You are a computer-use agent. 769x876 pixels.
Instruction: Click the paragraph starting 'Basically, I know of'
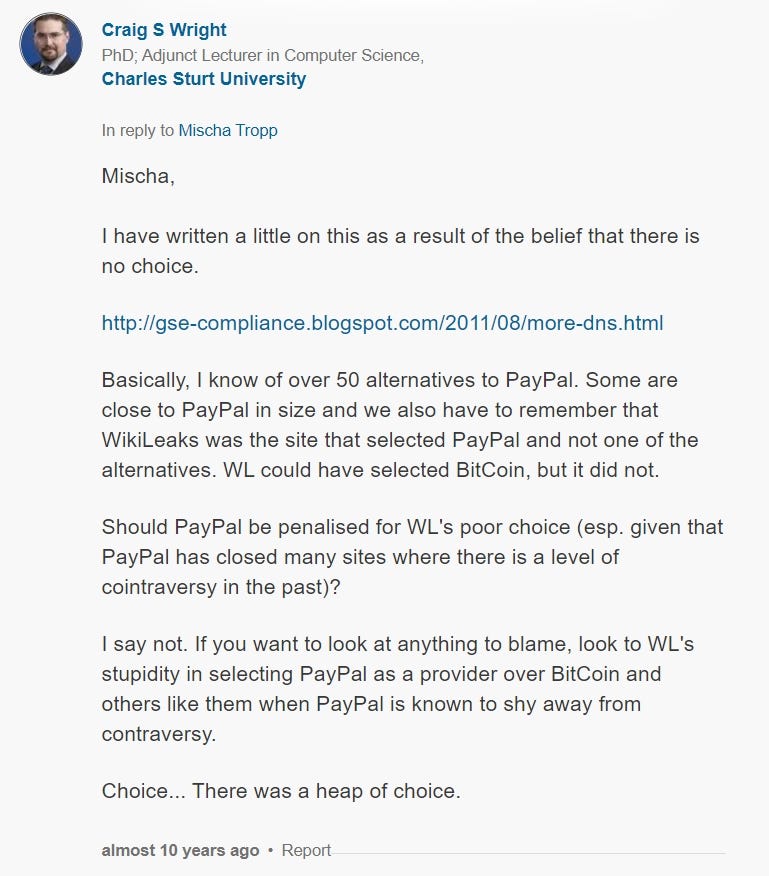point(400,425)
